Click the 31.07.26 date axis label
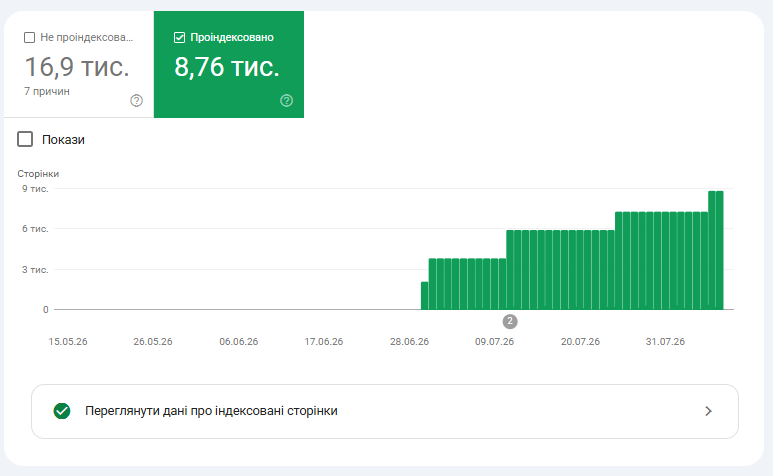773x476 pixels. point(665,341)
